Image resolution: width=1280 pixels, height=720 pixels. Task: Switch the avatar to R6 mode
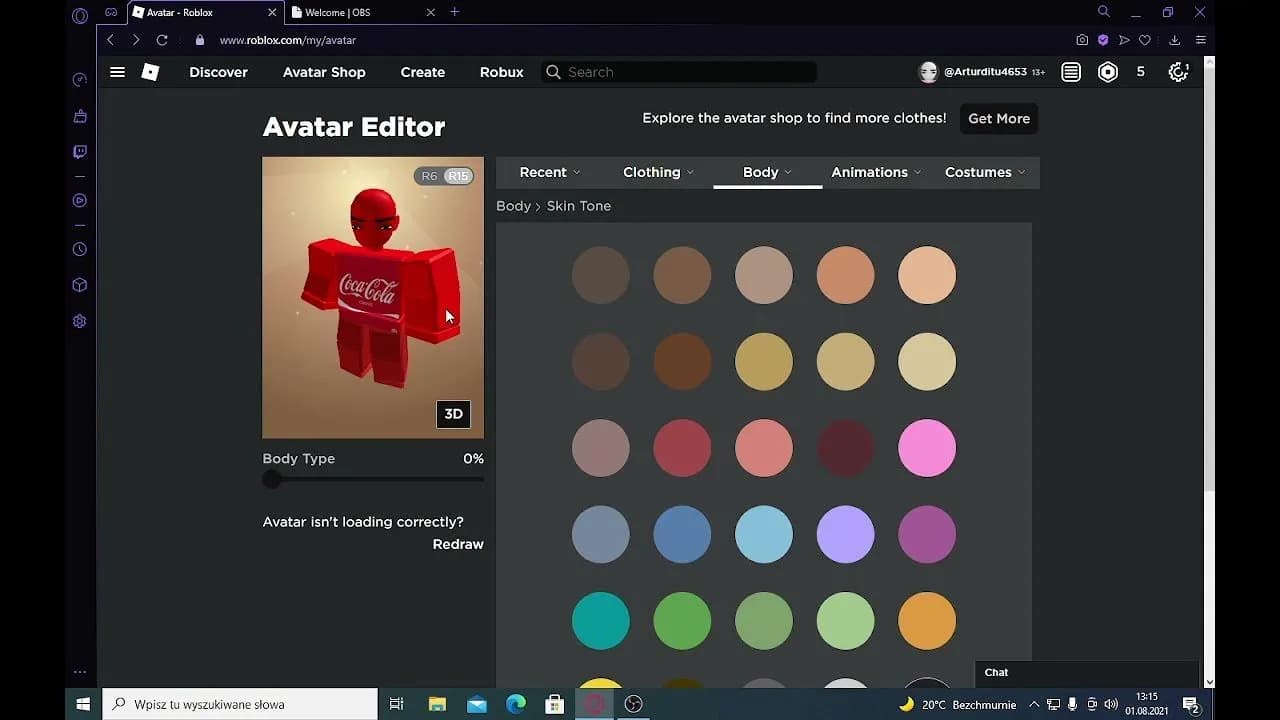428,175
